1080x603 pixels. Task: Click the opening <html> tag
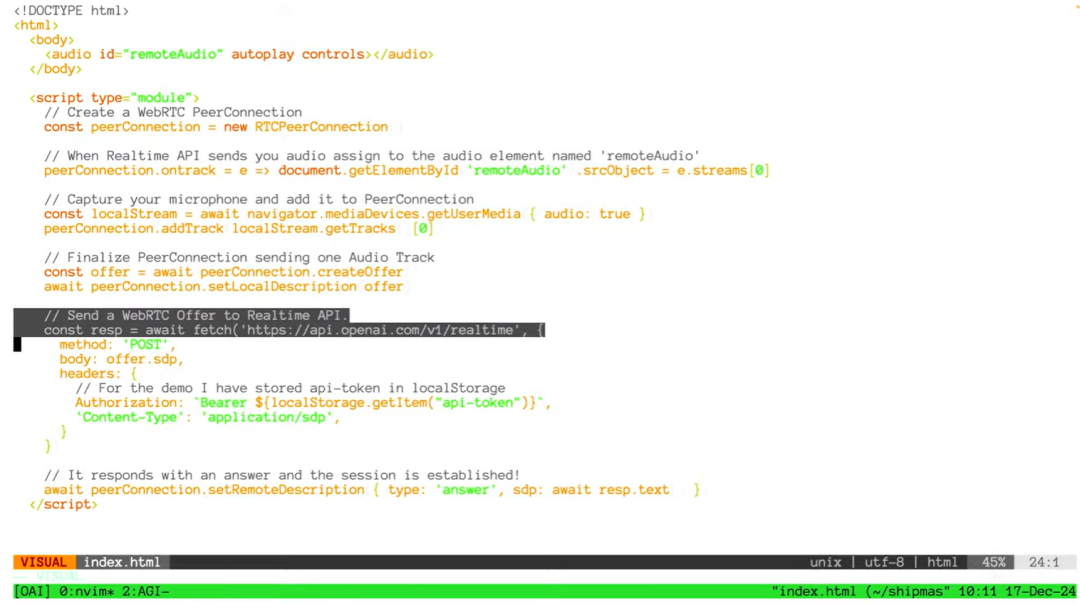[36, 25]
